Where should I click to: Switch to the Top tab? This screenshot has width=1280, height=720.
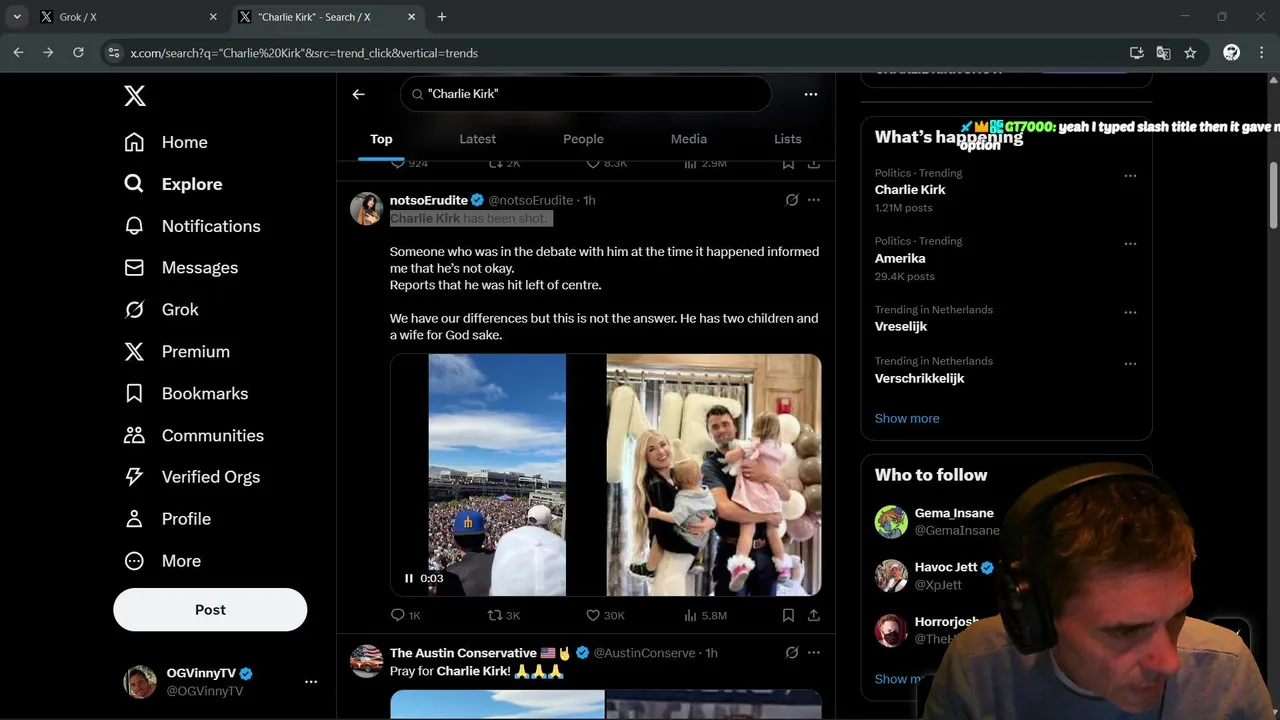coord(381,139)
